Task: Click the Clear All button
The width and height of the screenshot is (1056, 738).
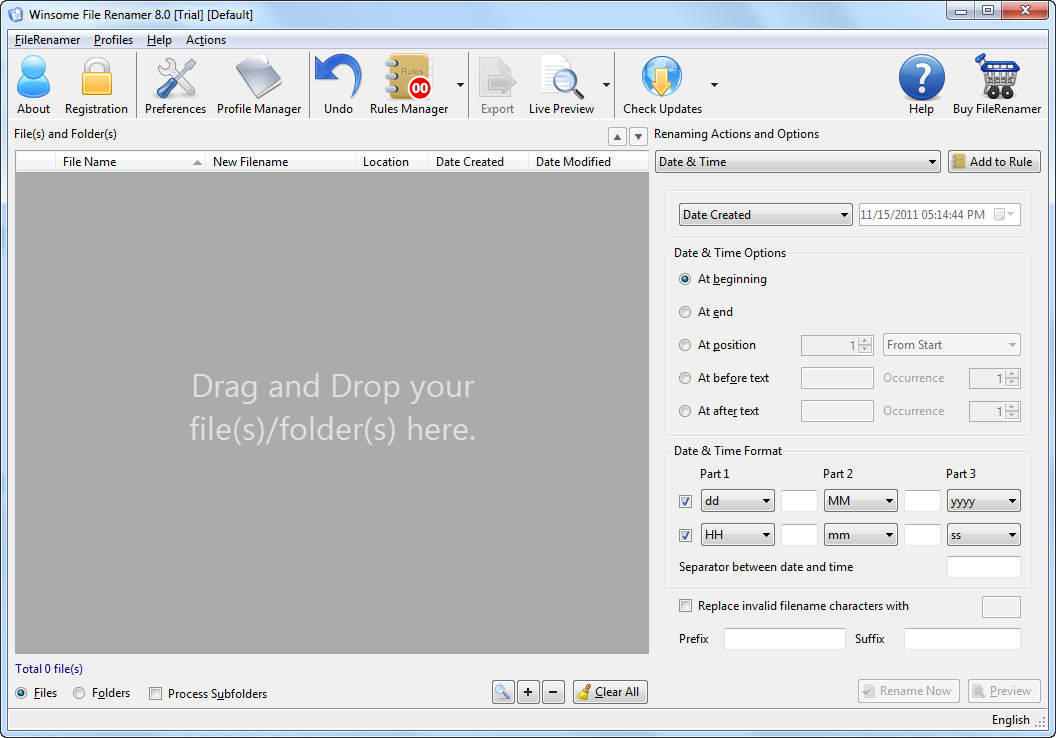Action: coord(610,692)
